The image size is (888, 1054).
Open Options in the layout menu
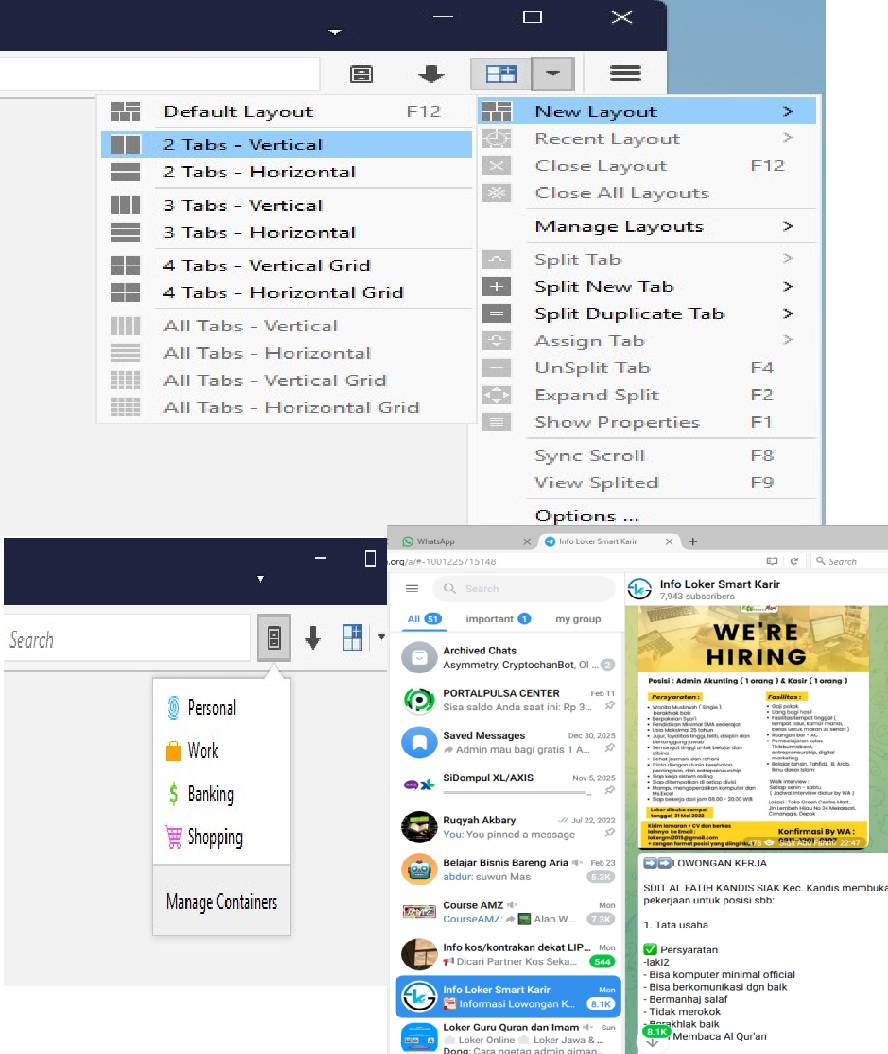pos(586,516)
